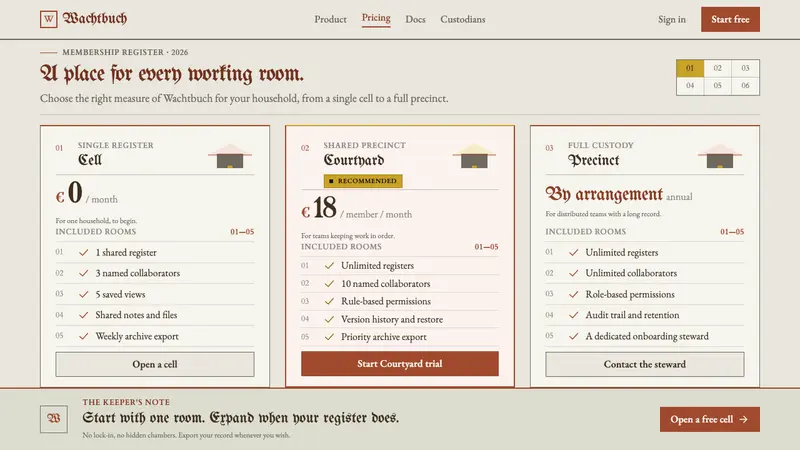Viewport: 800px width, 450px height.
Task: Click the Sign in link
Action: point(671,19)
